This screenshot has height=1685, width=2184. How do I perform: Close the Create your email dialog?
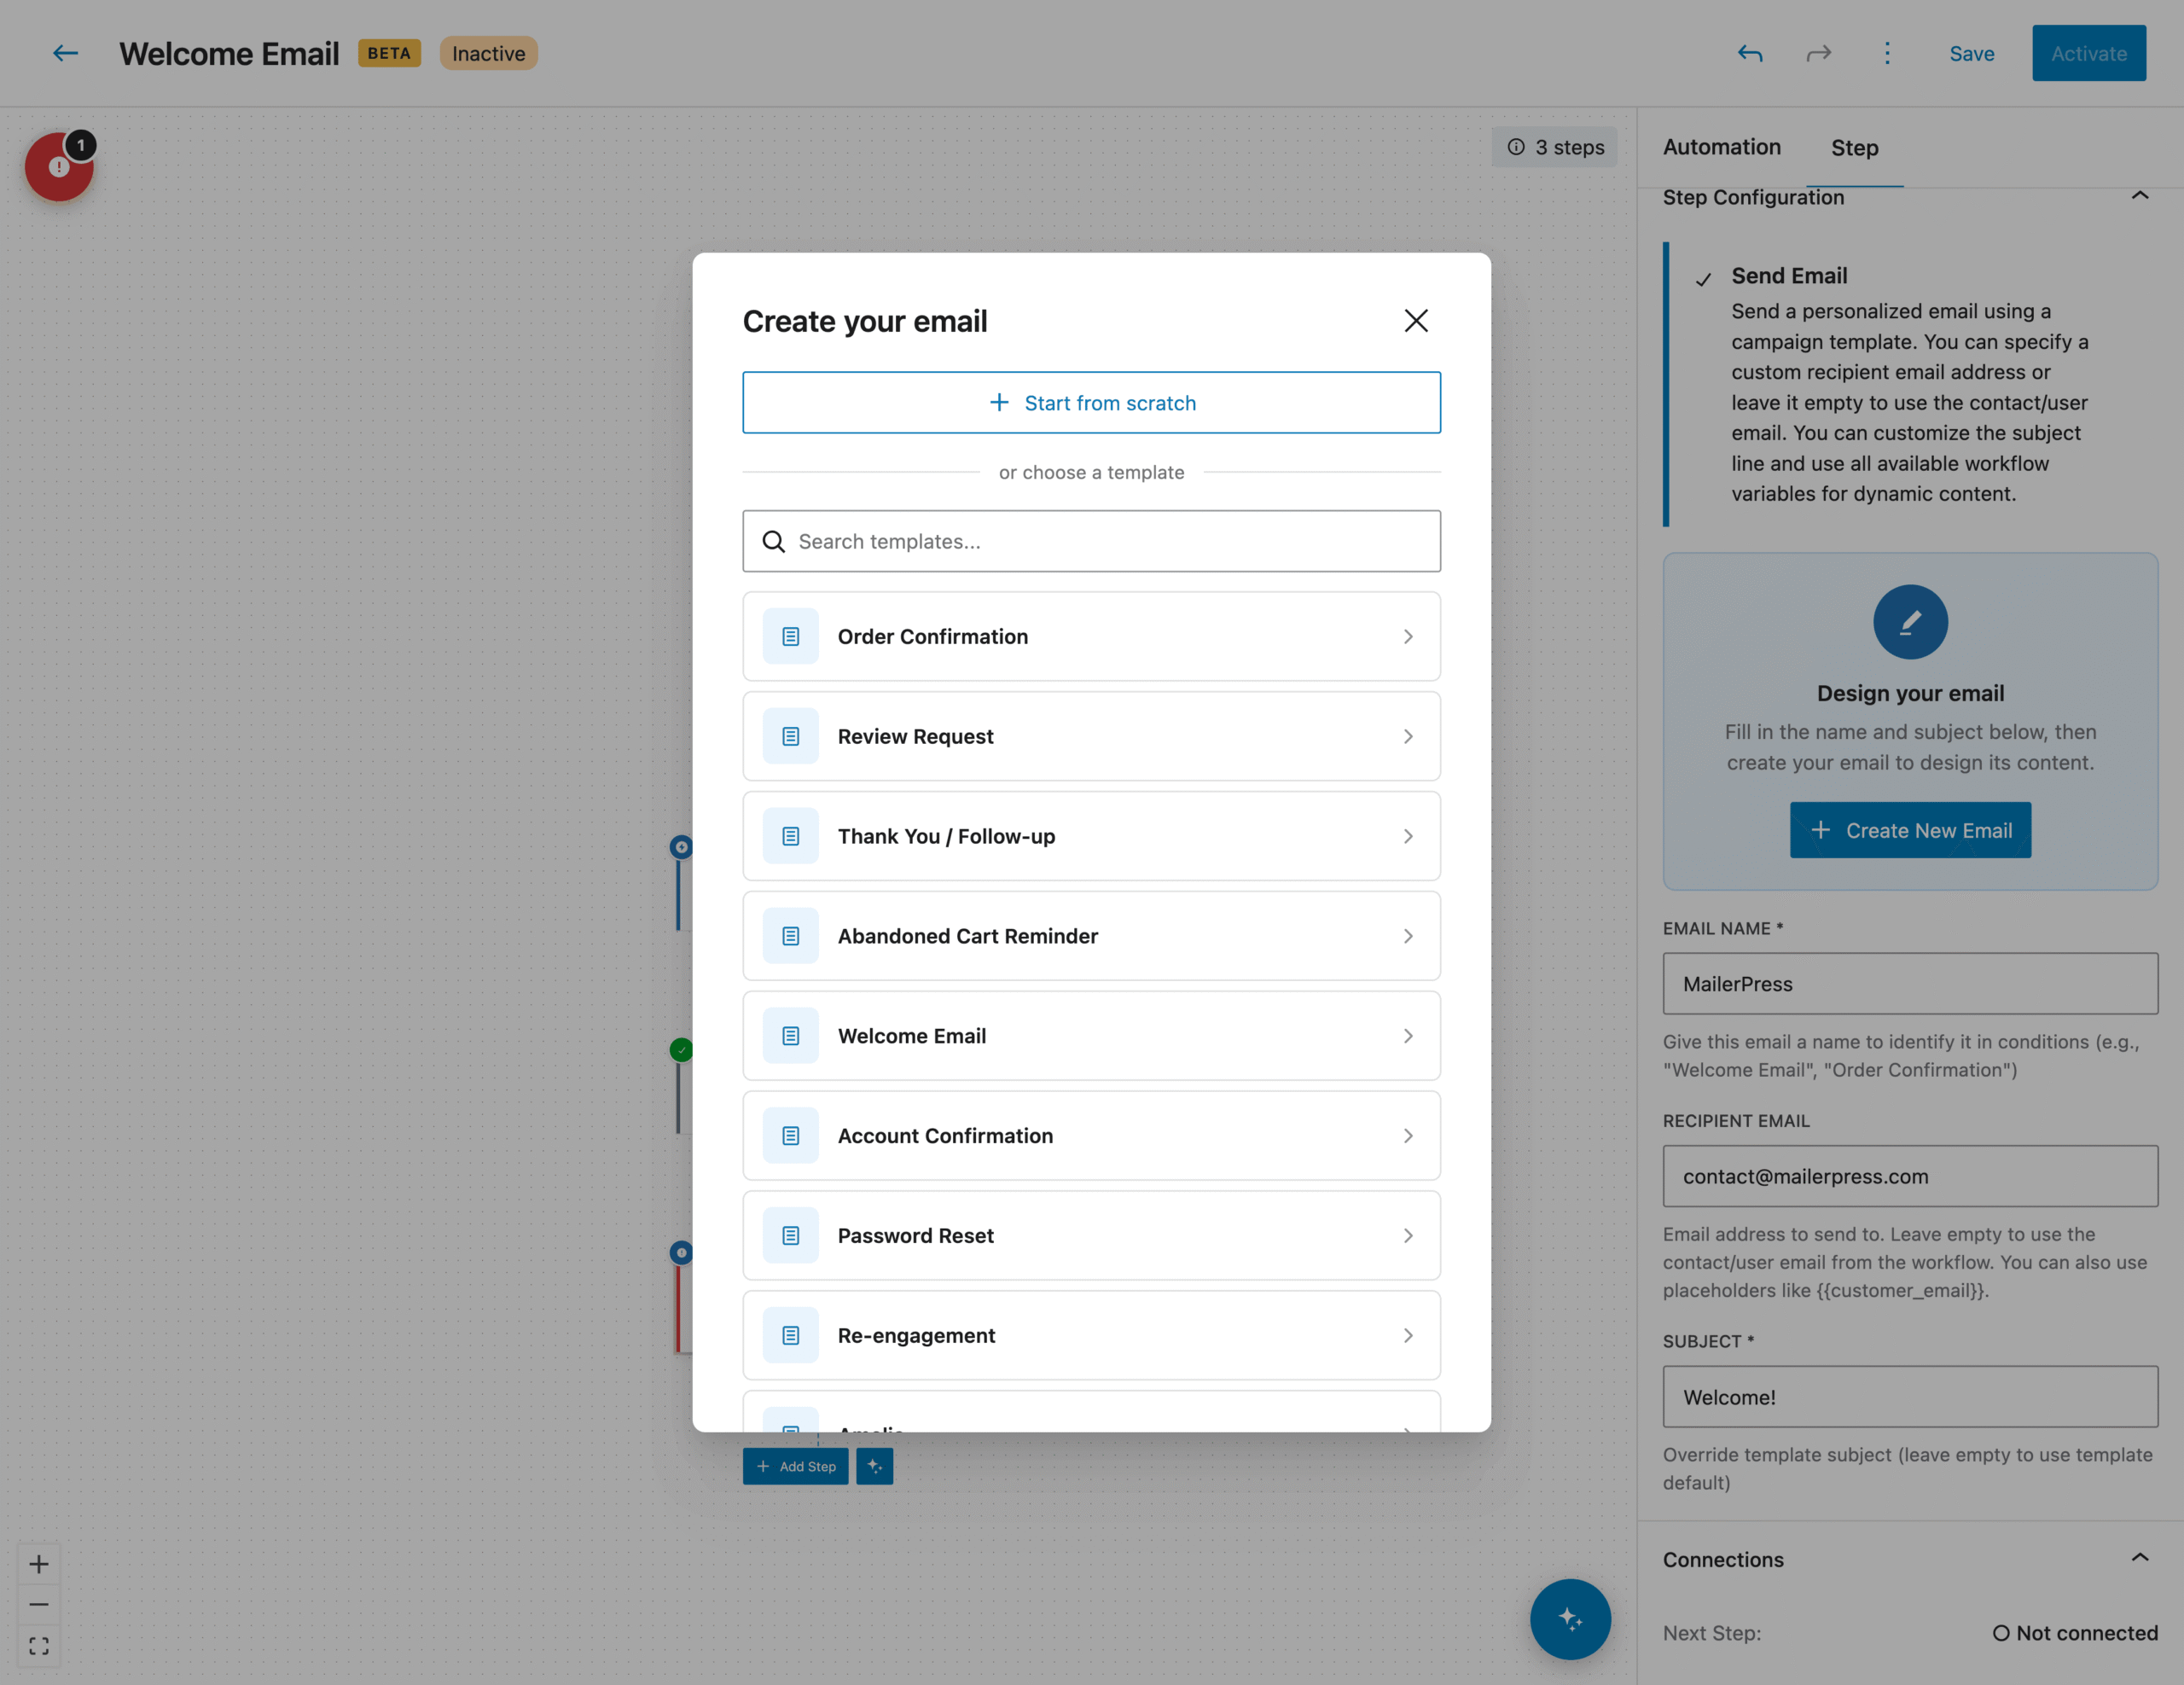tap(1415, 321)
